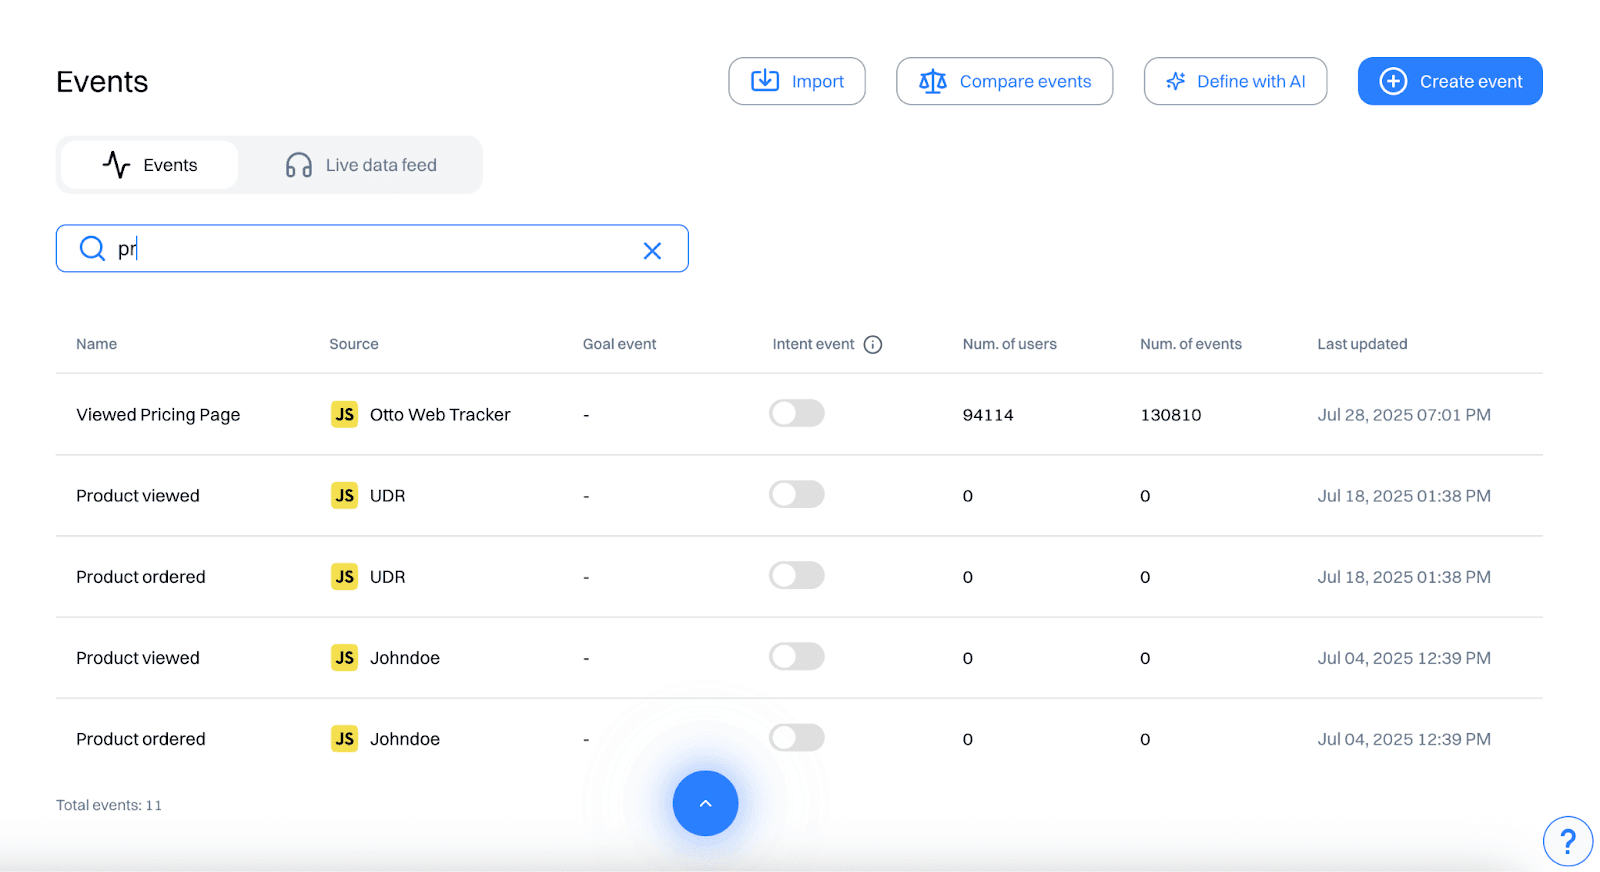This screenshot has width=1600, height=872.
Task: Switch to the Events tab
Action: 150,165
